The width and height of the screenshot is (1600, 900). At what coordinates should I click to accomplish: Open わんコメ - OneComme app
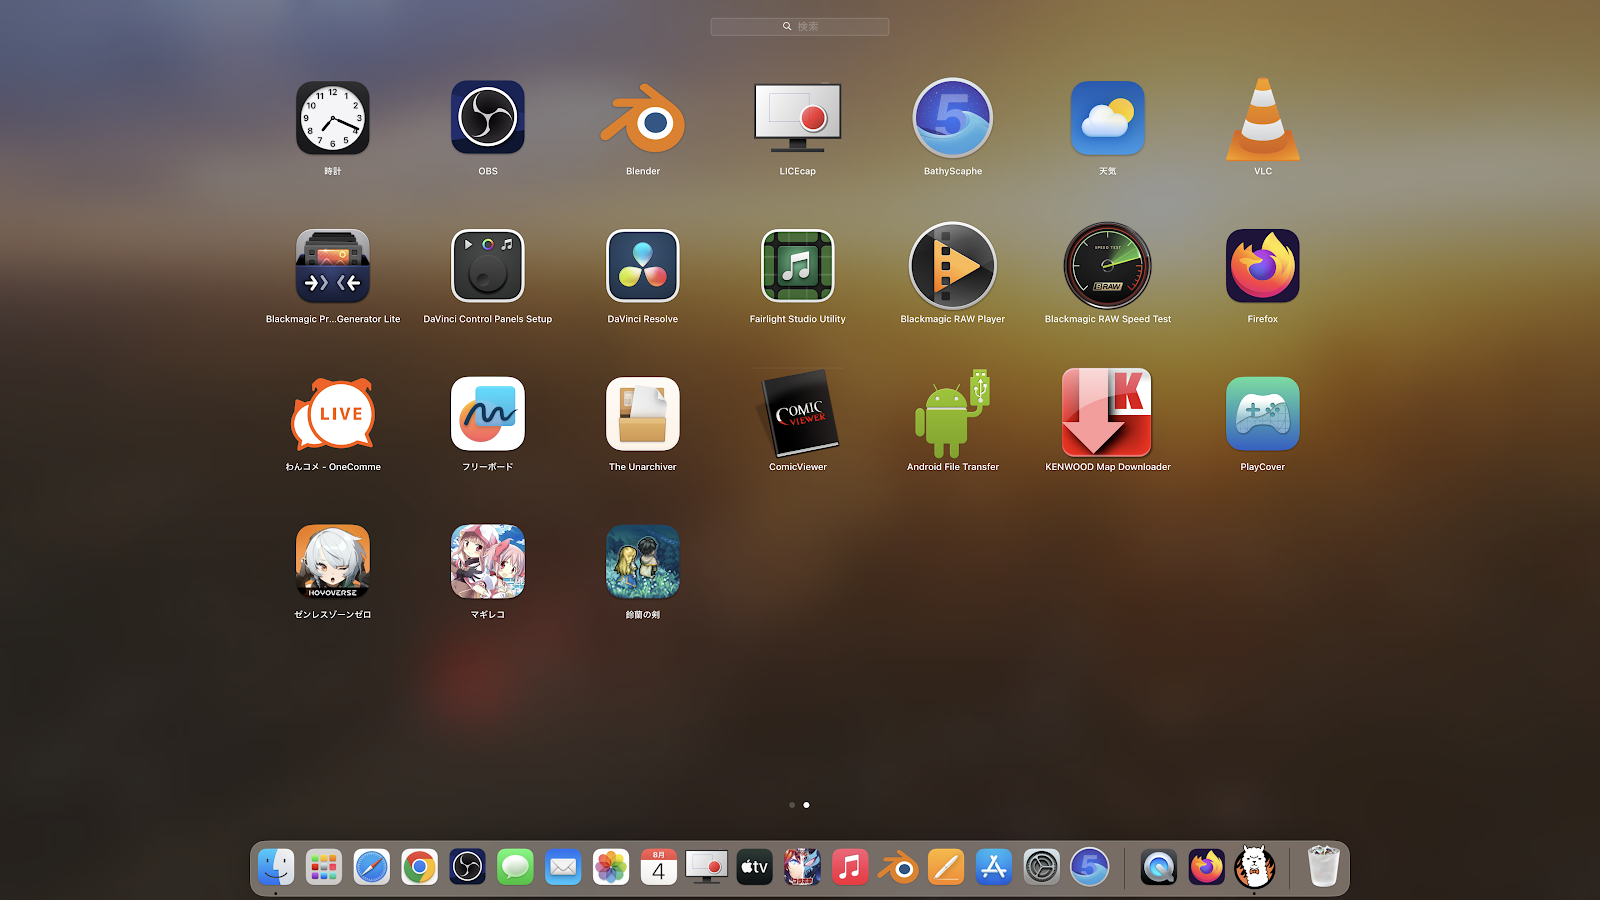tap(333, 414)
